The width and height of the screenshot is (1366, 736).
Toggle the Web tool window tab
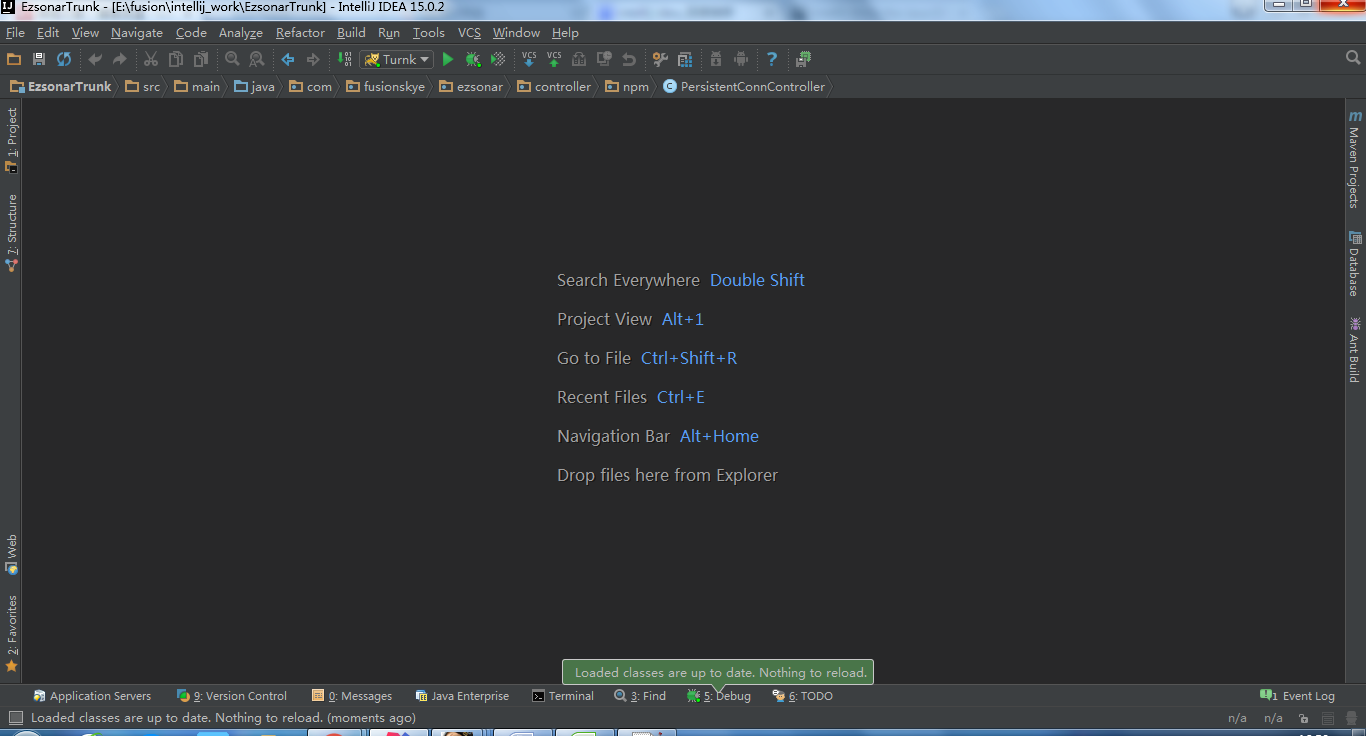tap(12, 554)
